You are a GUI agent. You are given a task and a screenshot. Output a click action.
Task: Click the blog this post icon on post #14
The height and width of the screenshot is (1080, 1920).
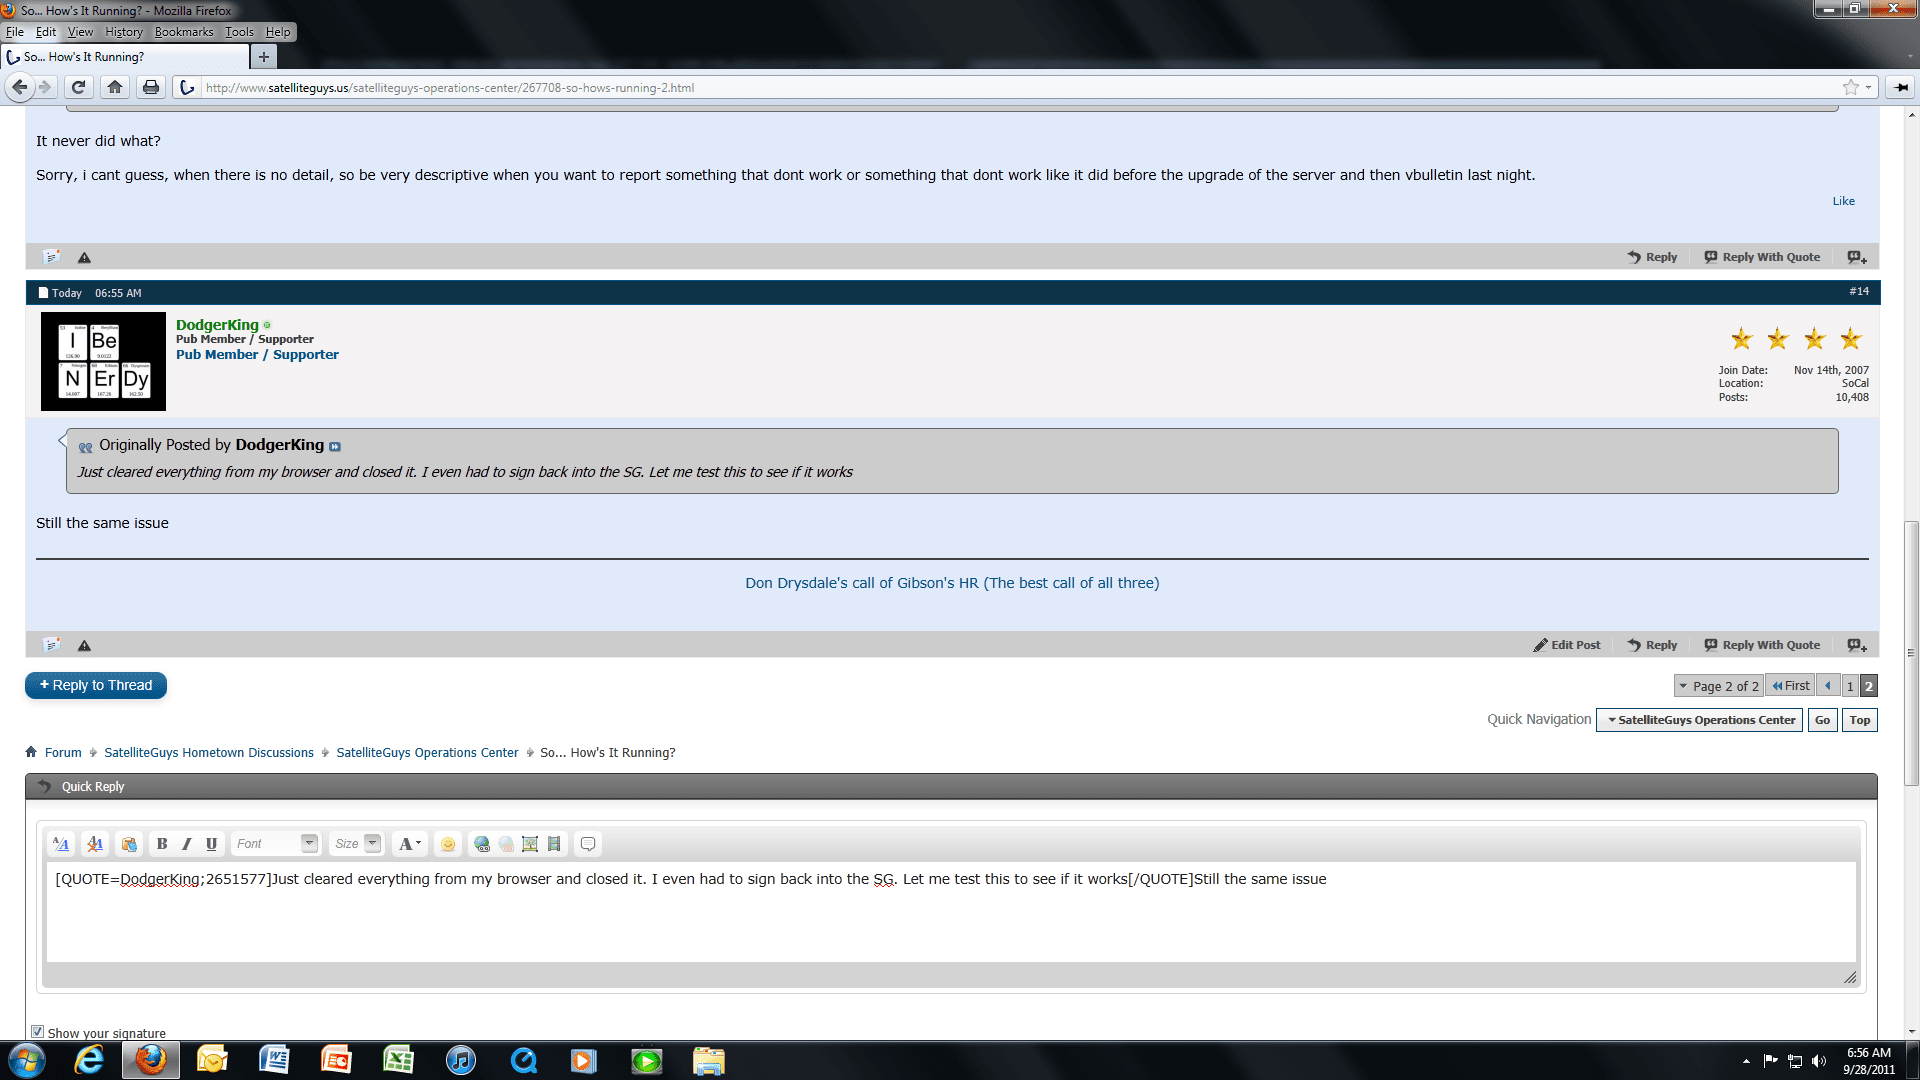[52, 645]
